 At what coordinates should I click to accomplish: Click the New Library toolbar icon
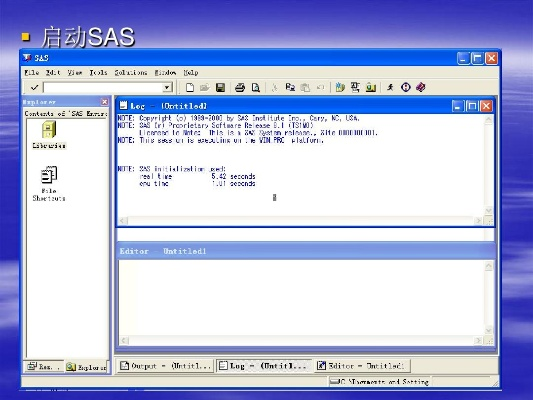pos(340,87)
